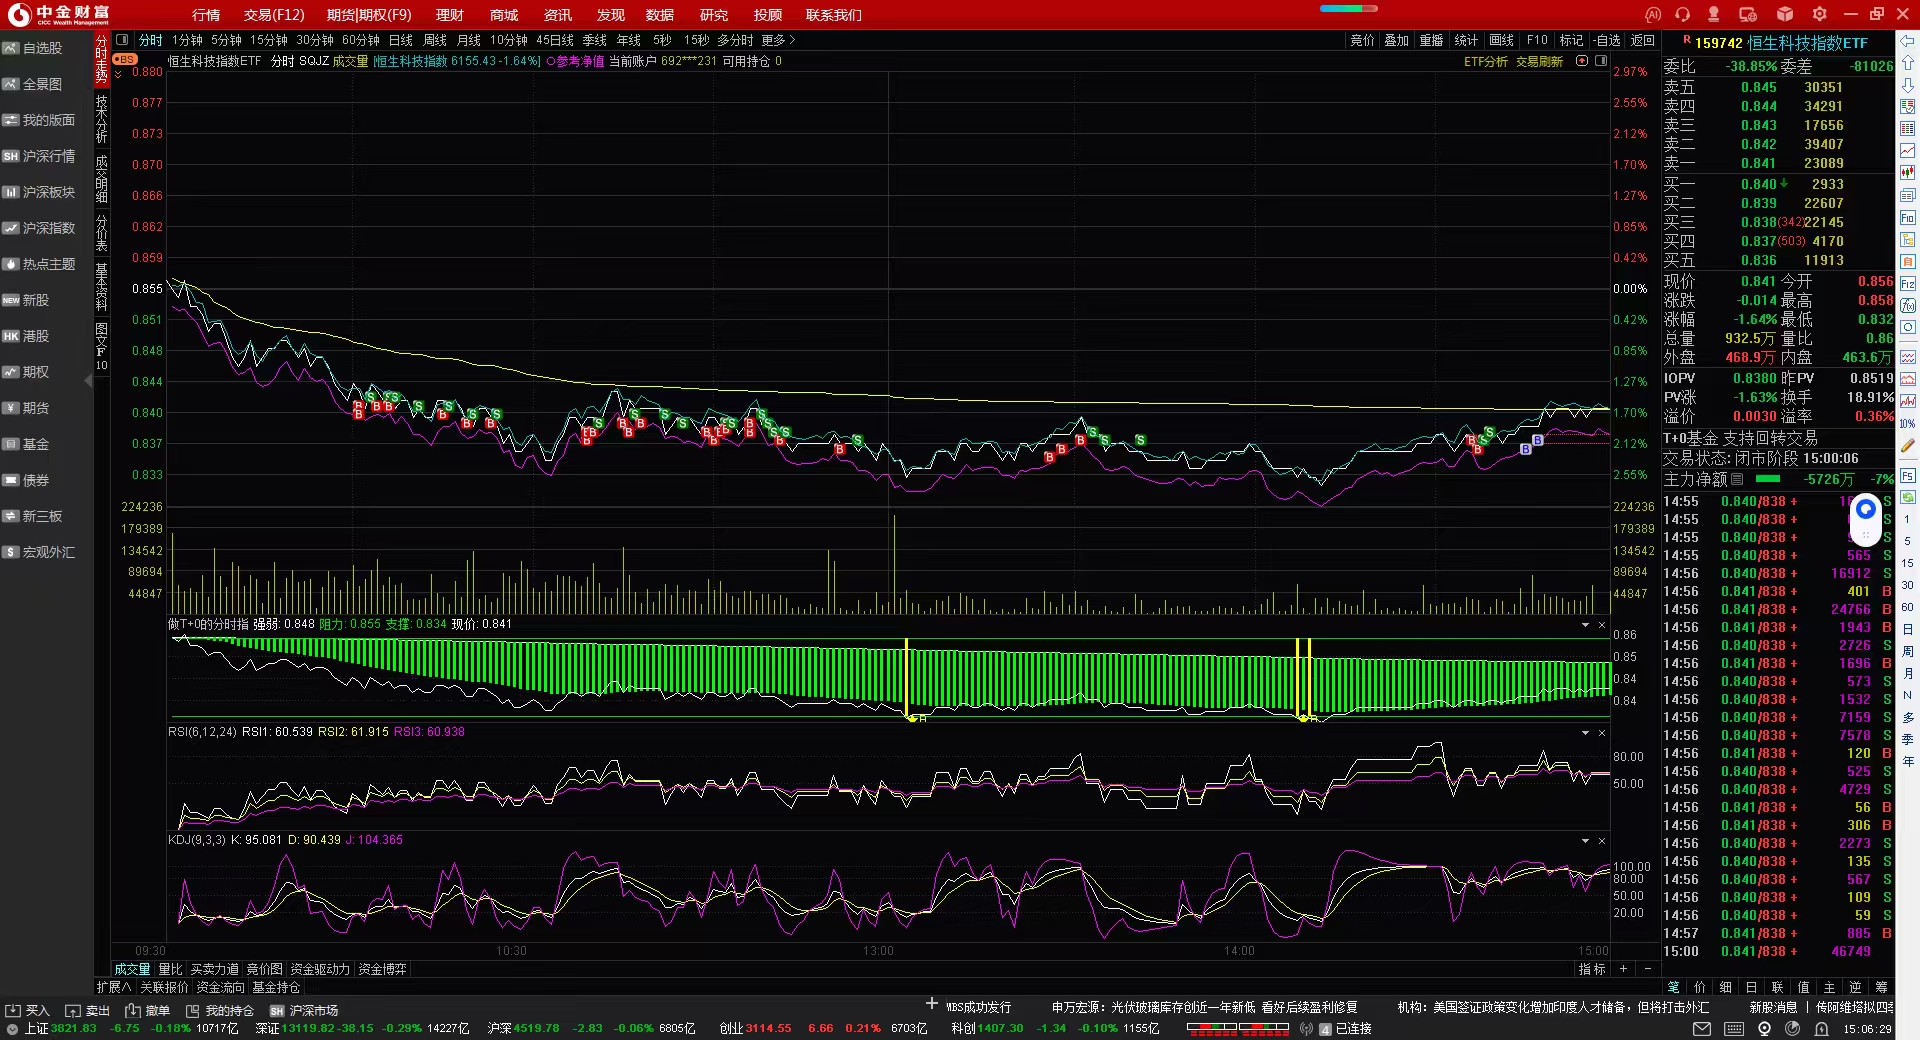Click the 买入 buy icon button
The height and width of the screenshot is (1040, 1920).
click(x=27, y=1011)
